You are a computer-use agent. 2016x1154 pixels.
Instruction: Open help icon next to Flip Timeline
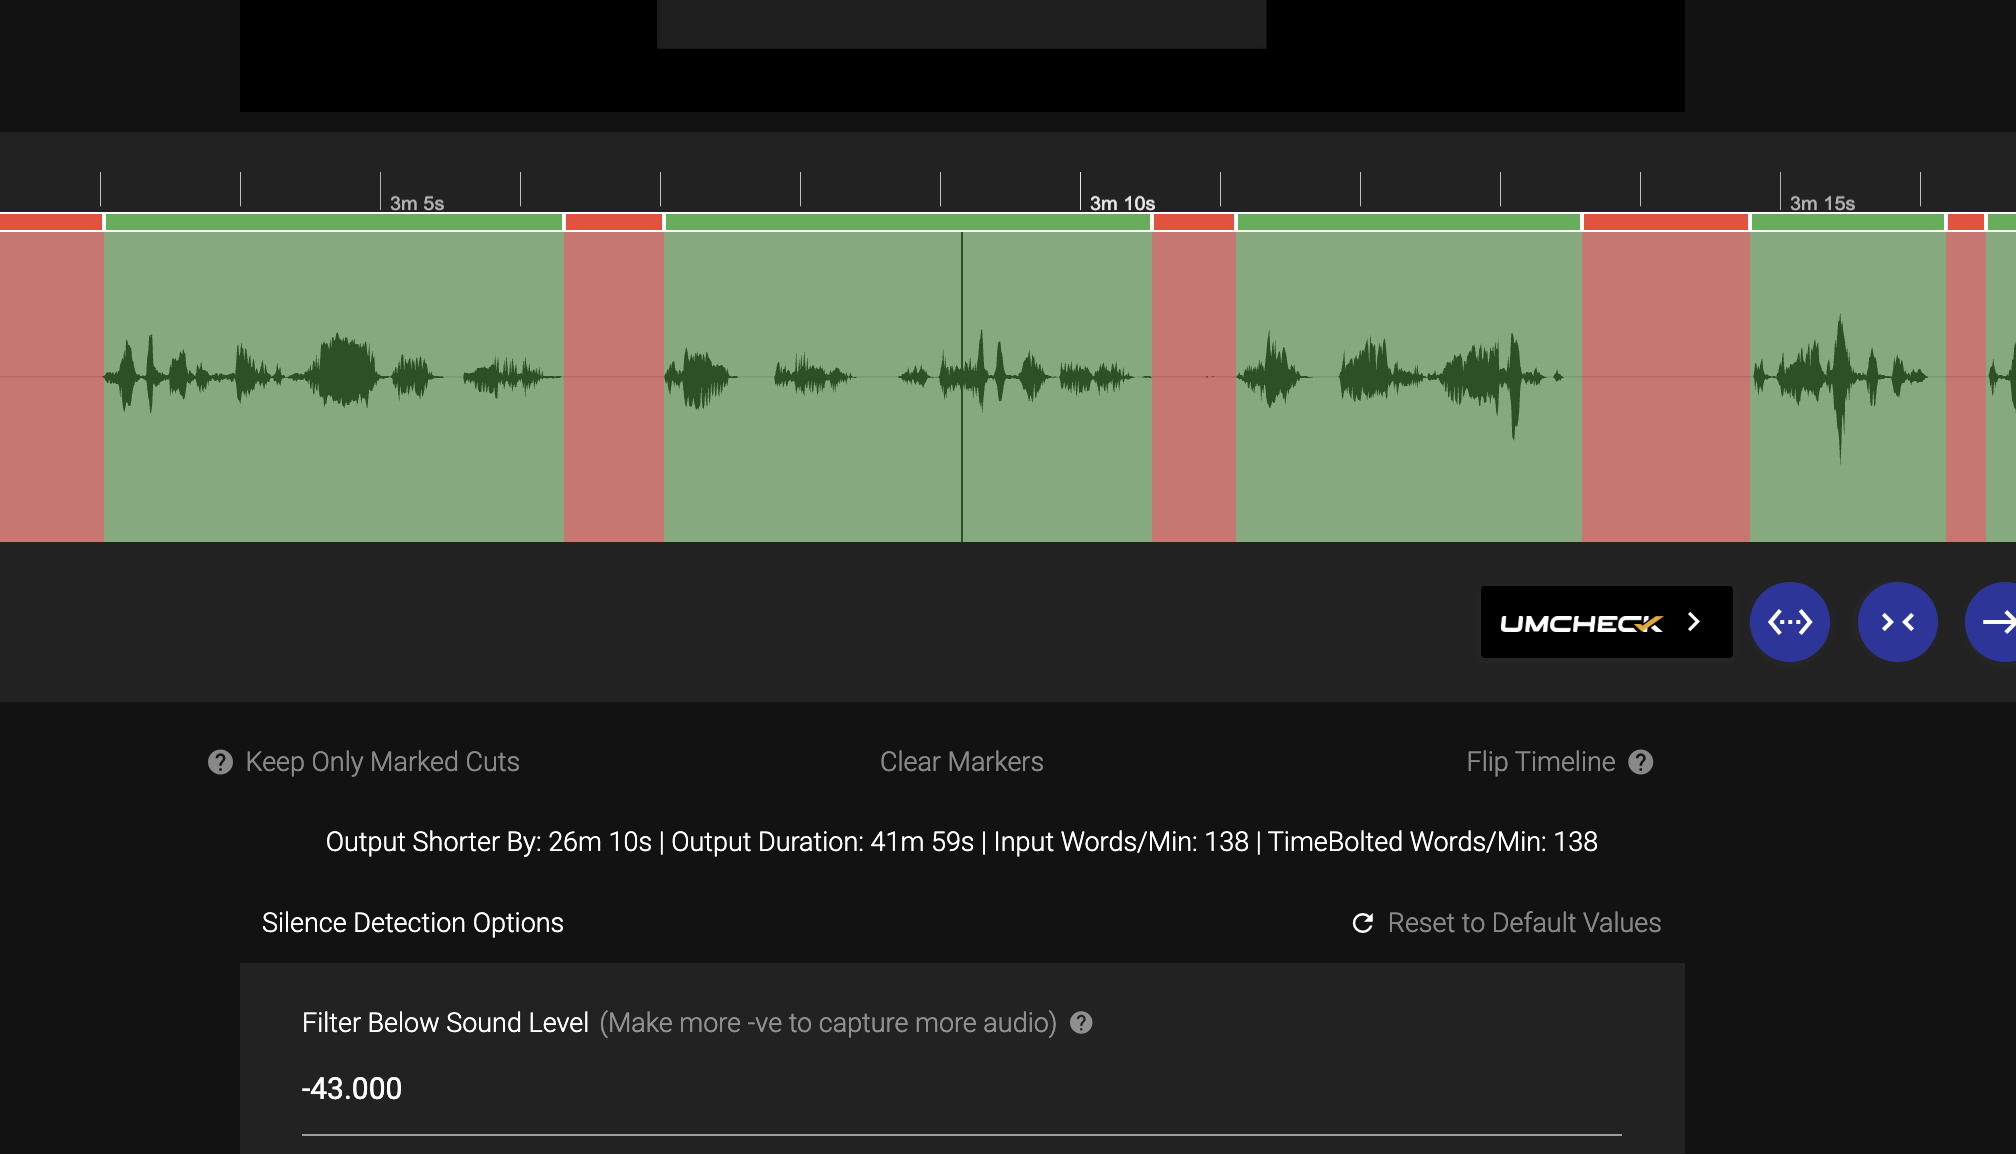tap(1641, 762)
